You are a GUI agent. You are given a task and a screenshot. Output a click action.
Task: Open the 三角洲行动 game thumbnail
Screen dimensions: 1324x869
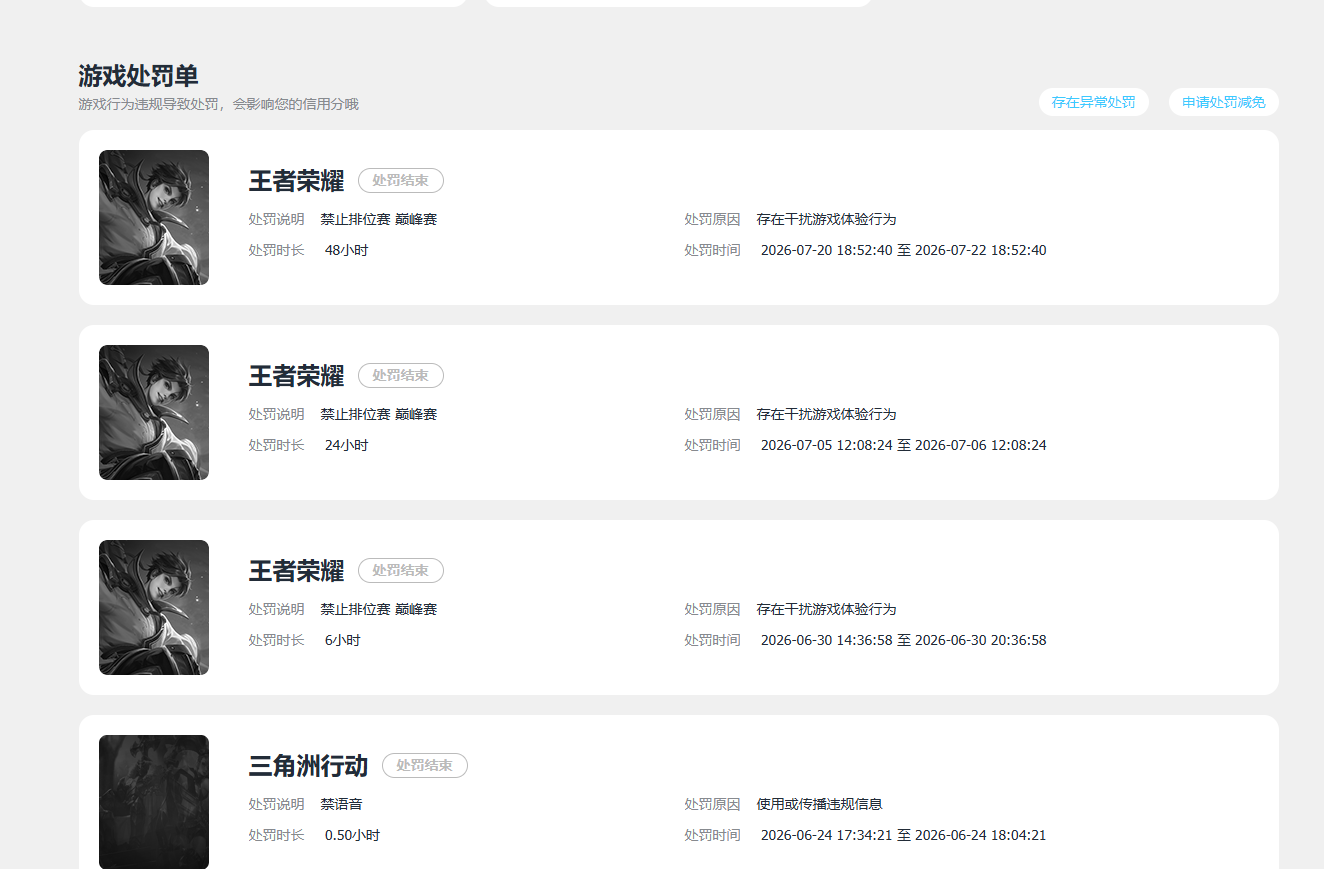pos(154,802)
